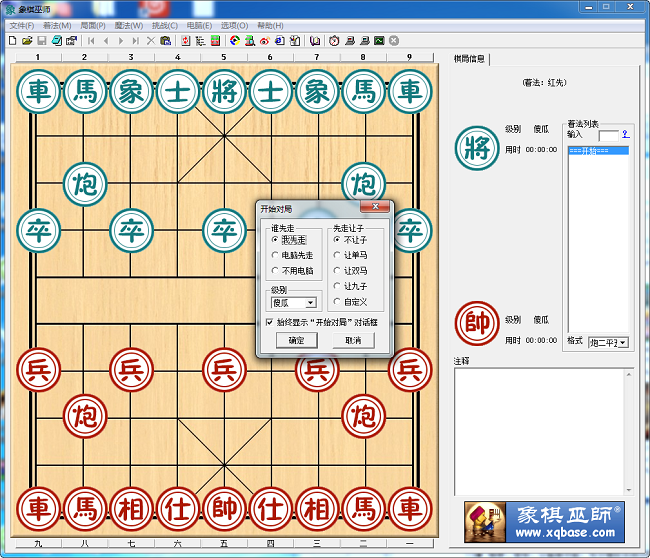Click the black 炮 cannon on file 2

[85, 184]
